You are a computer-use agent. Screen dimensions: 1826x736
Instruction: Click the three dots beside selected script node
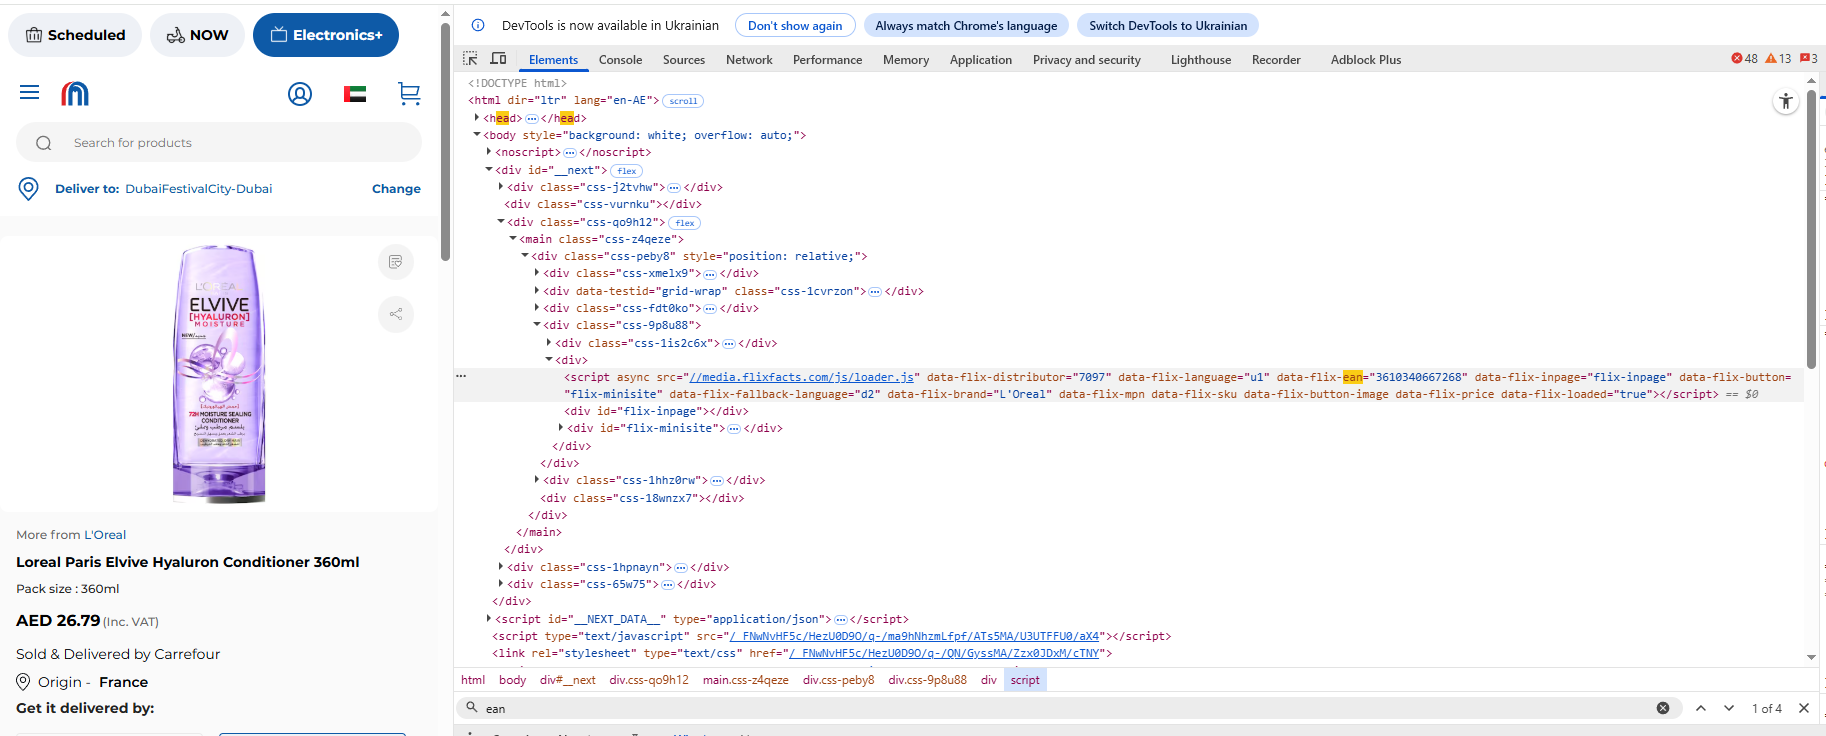point(461,376)
